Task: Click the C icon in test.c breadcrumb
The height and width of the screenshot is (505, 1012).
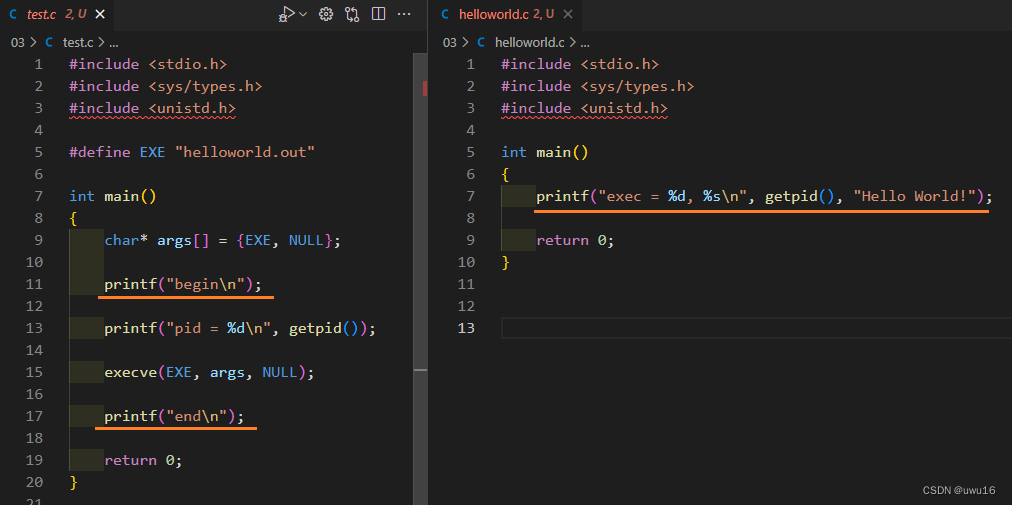Action: tap(49, 43)
